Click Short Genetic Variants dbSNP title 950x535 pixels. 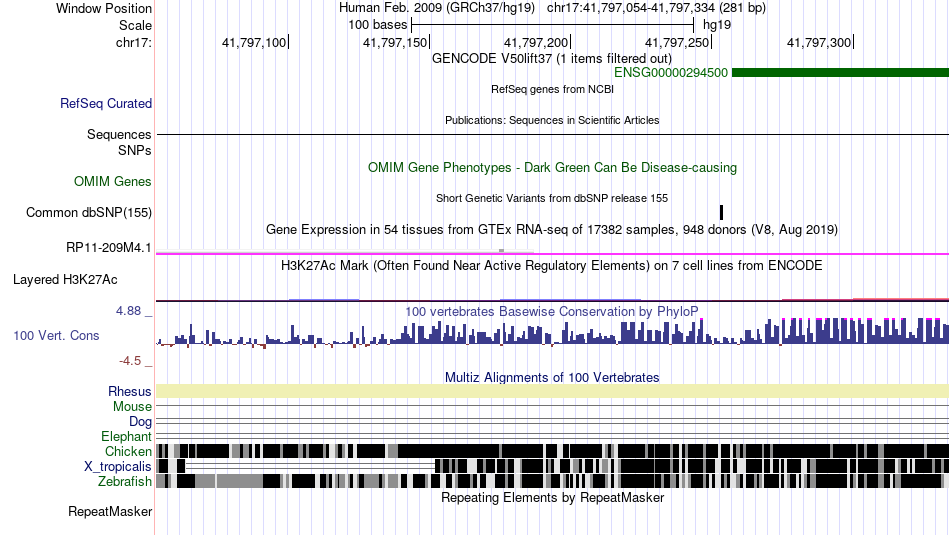click(552, 199)
